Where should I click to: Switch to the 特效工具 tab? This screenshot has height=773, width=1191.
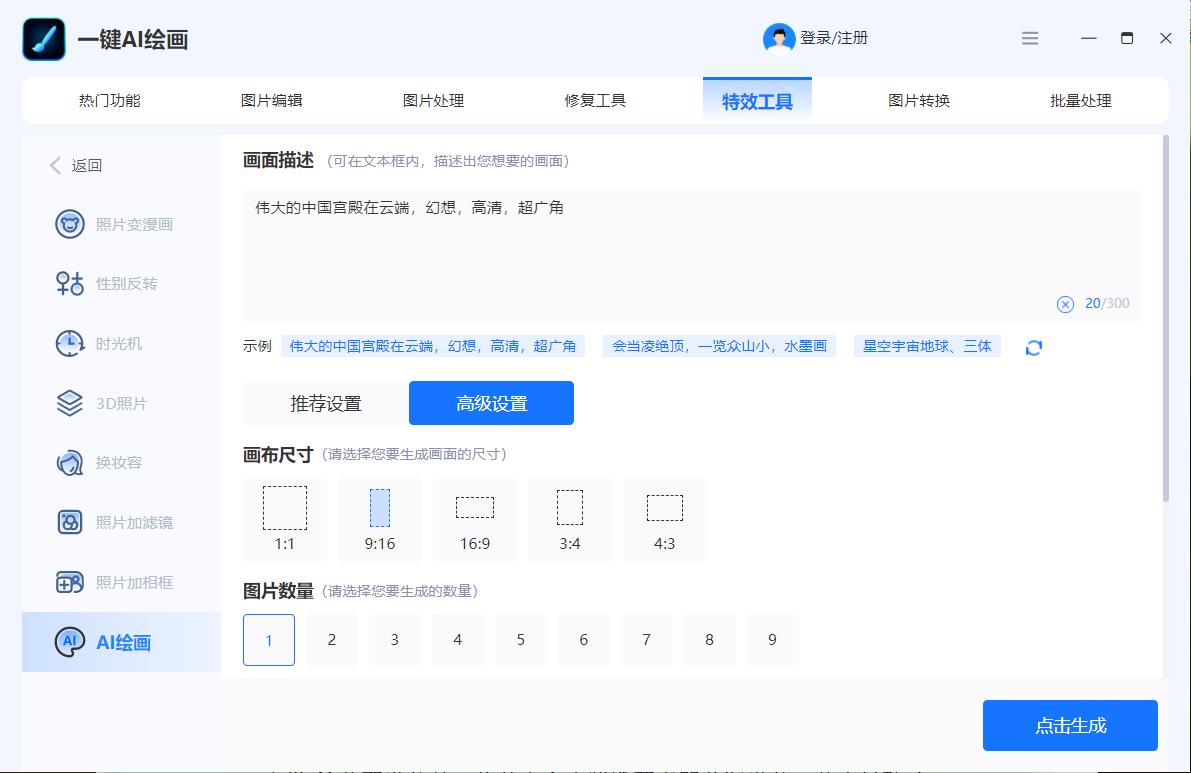(757, 100)
